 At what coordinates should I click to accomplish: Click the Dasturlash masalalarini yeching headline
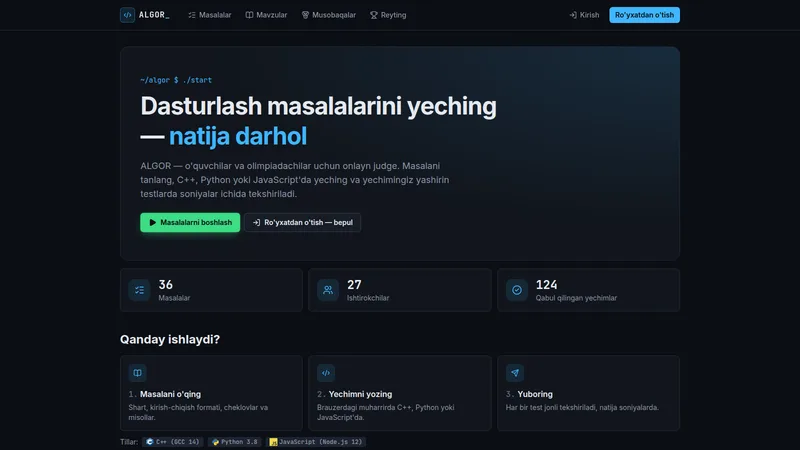(318, 106)
